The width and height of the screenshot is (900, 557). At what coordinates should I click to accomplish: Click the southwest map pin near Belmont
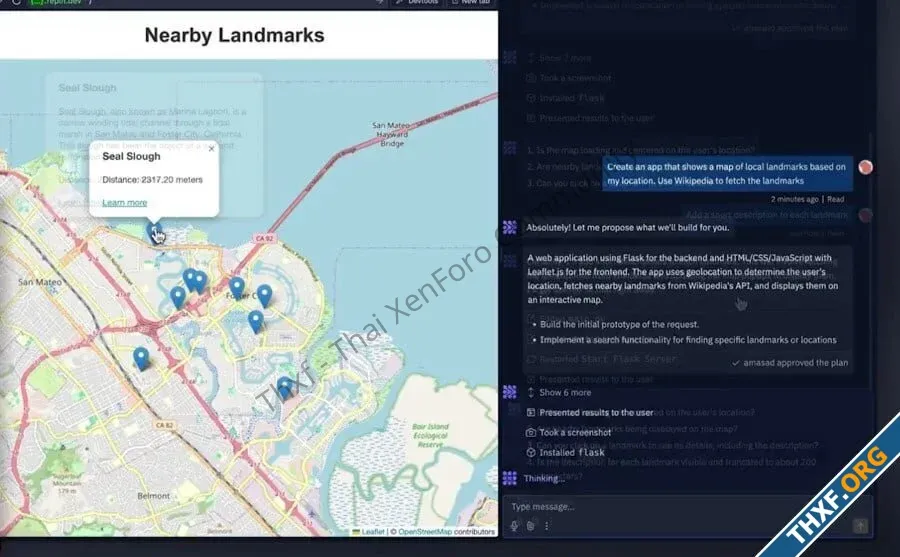click(x=141, y=358)
